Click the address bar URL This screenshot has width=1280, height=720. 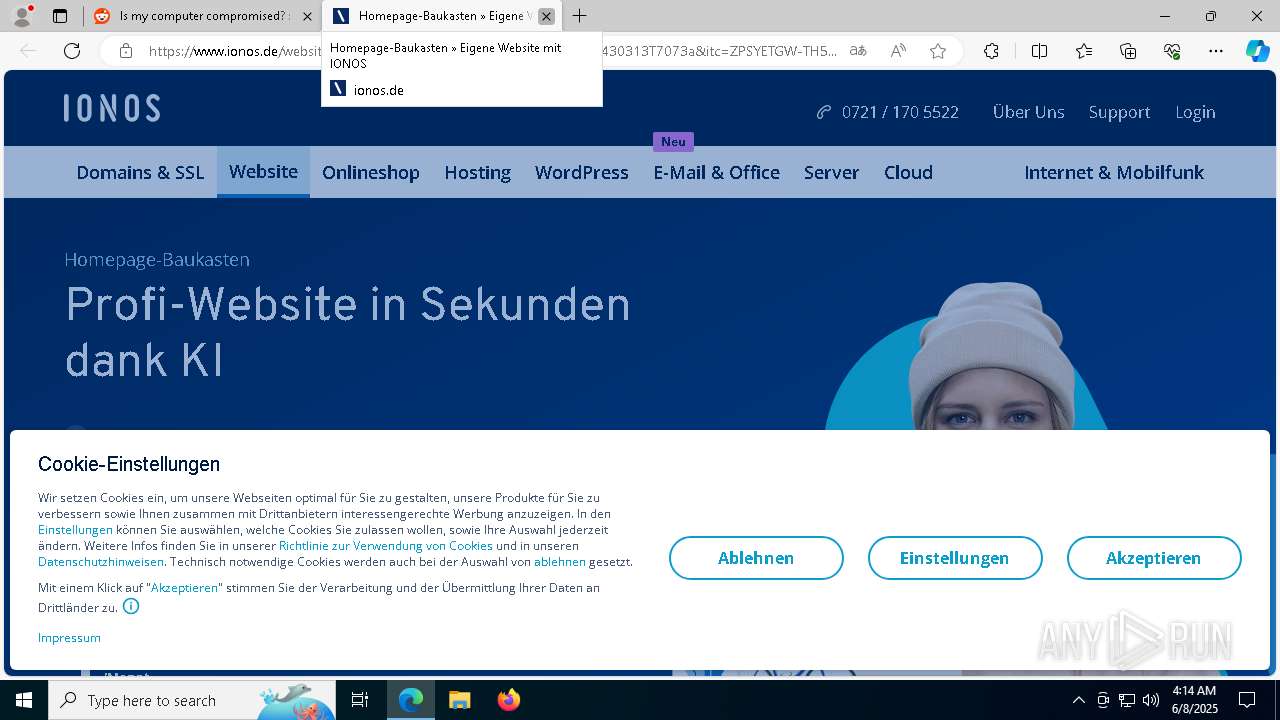(490, 51)
